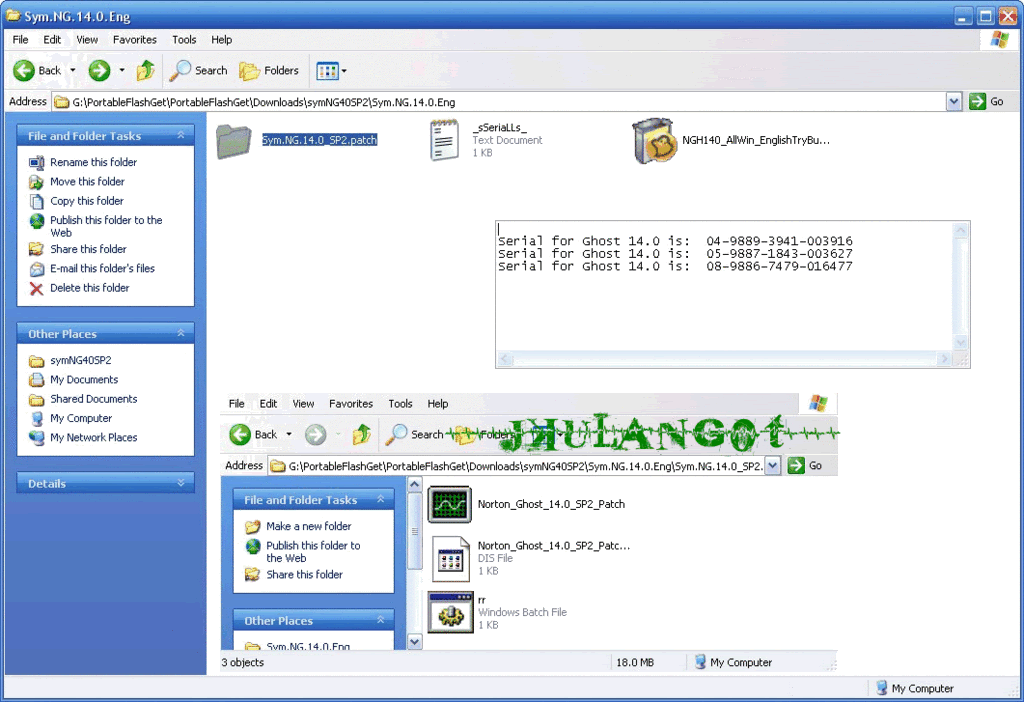Click the "3 objects" text in the inner status bar
This screenshot has height=702, width=1024.
pyautogui.click(x=242, y=662)
